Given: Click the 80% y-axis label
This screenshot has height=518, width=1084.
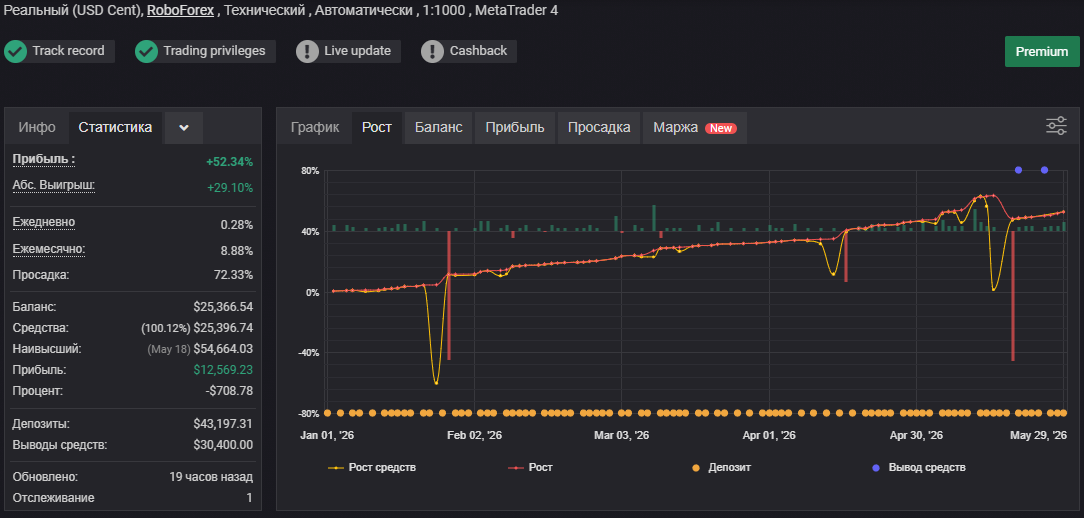Looking at the screenshot, I should [x=309, y=171].
